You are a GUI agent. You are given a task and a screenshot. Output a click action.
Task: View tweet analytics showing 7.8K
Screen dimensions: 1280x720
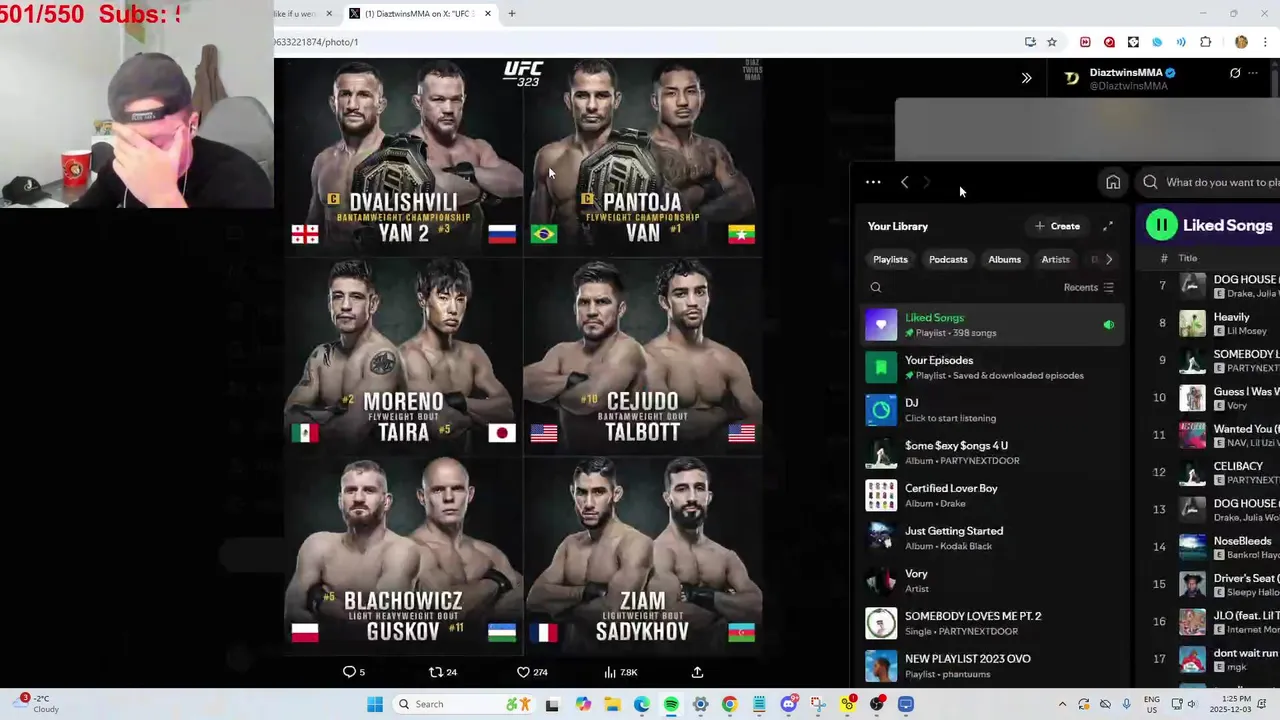point(620,672)
